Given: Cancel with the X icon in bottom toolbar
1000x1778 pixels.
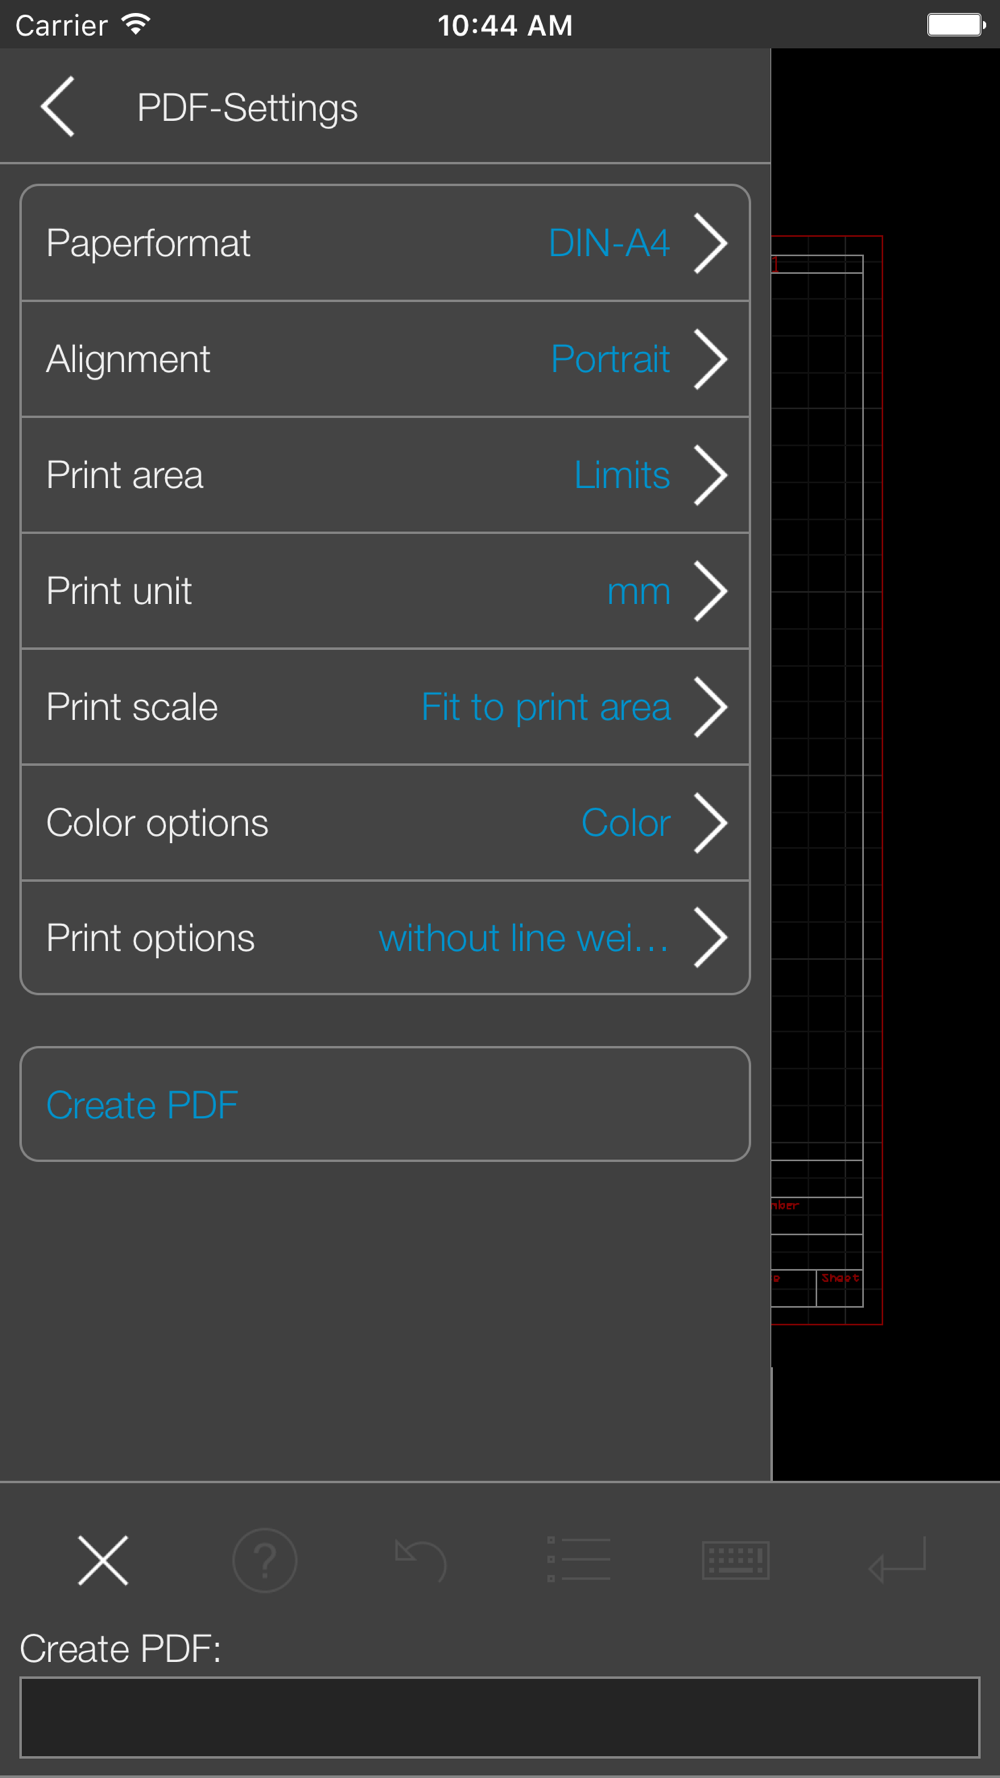Looking at the screenshot, I should (x=103, y=1560).
